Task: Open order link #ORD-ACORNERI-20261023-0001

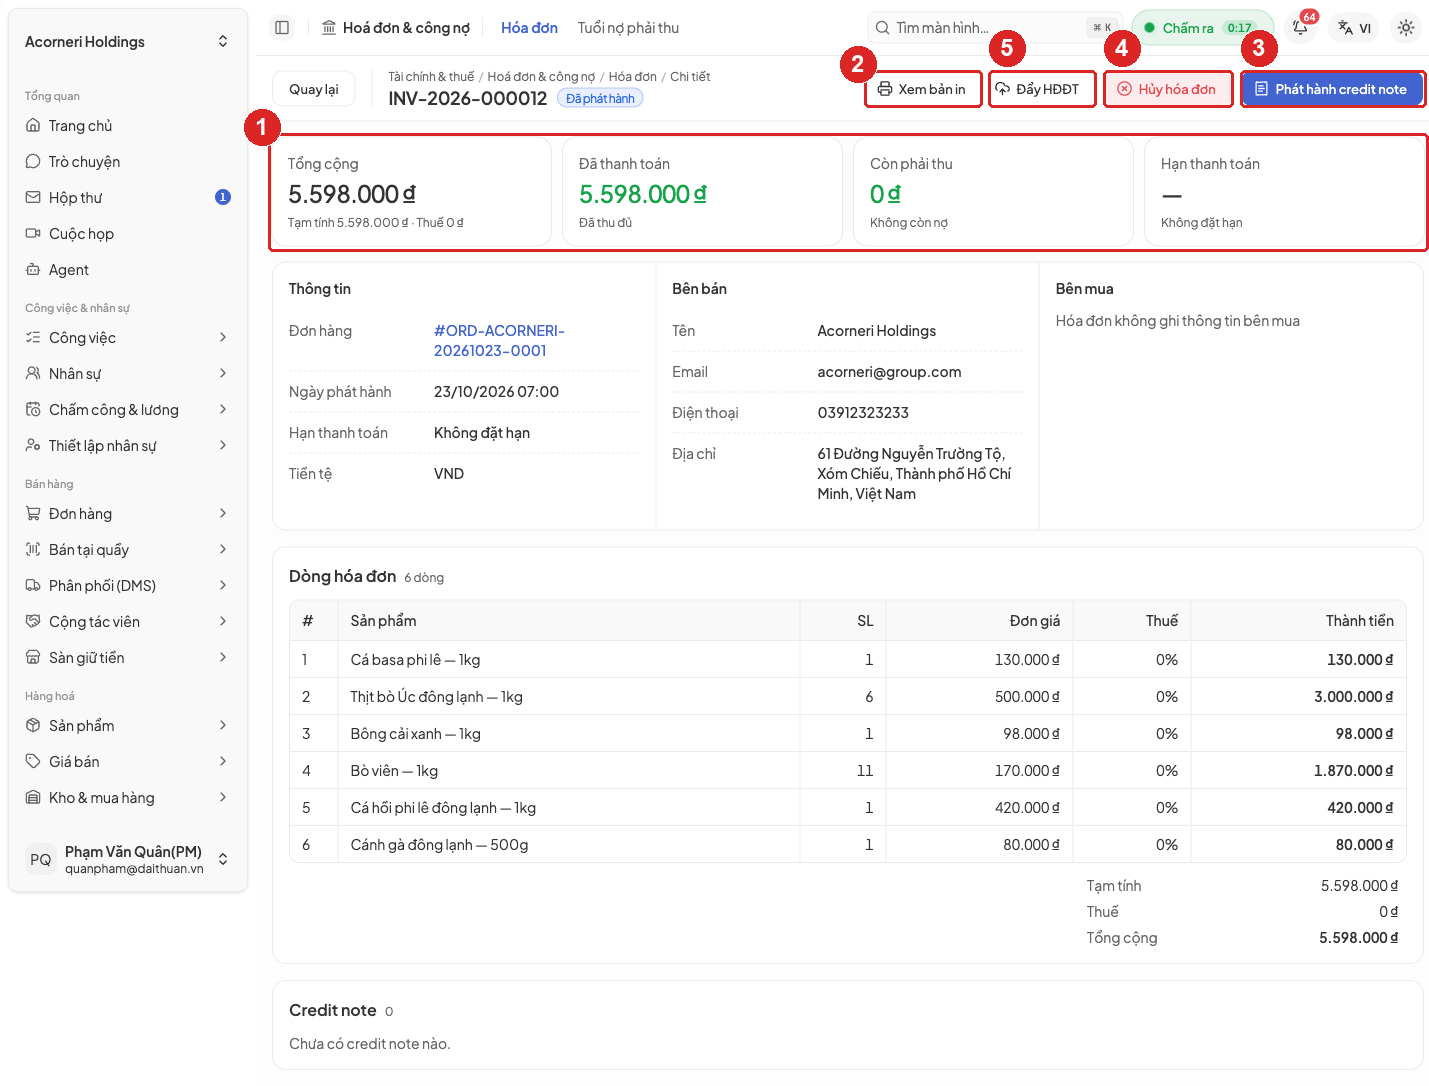Action: (499, 341)
